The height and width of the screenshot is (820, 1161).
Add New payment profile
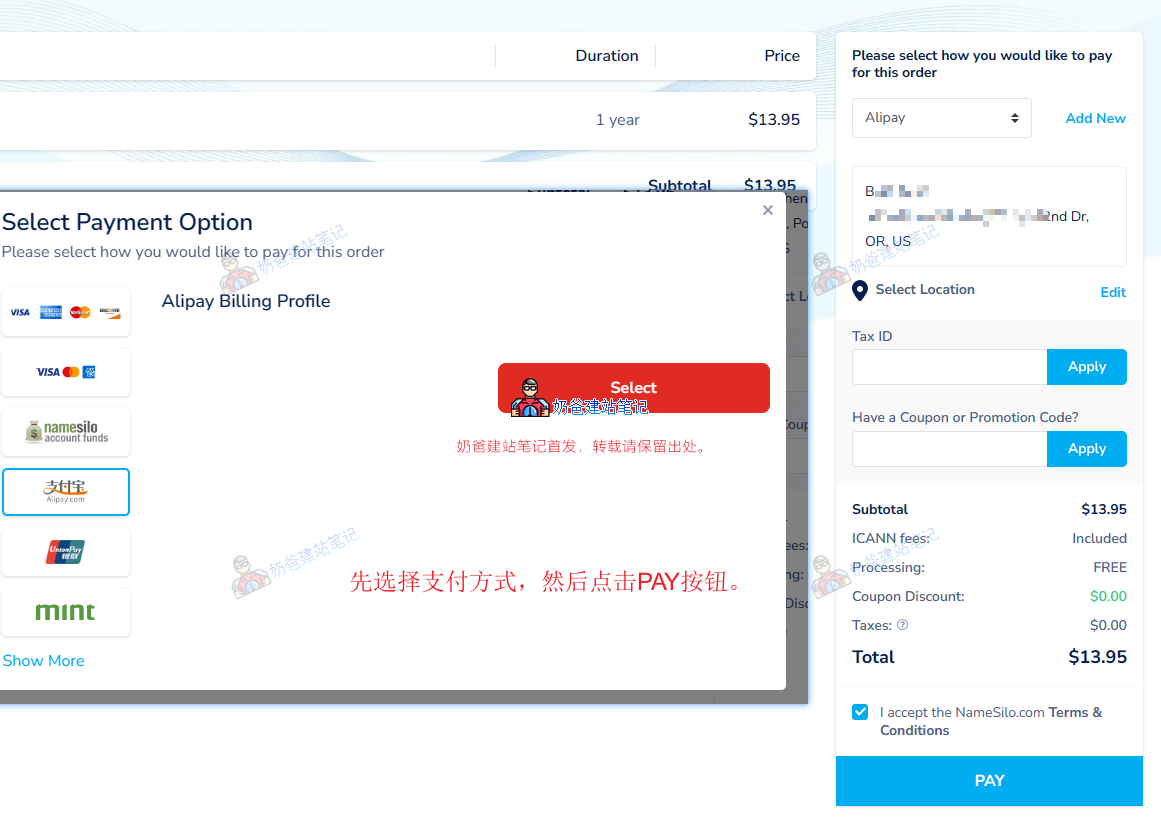click(1095, 117)
